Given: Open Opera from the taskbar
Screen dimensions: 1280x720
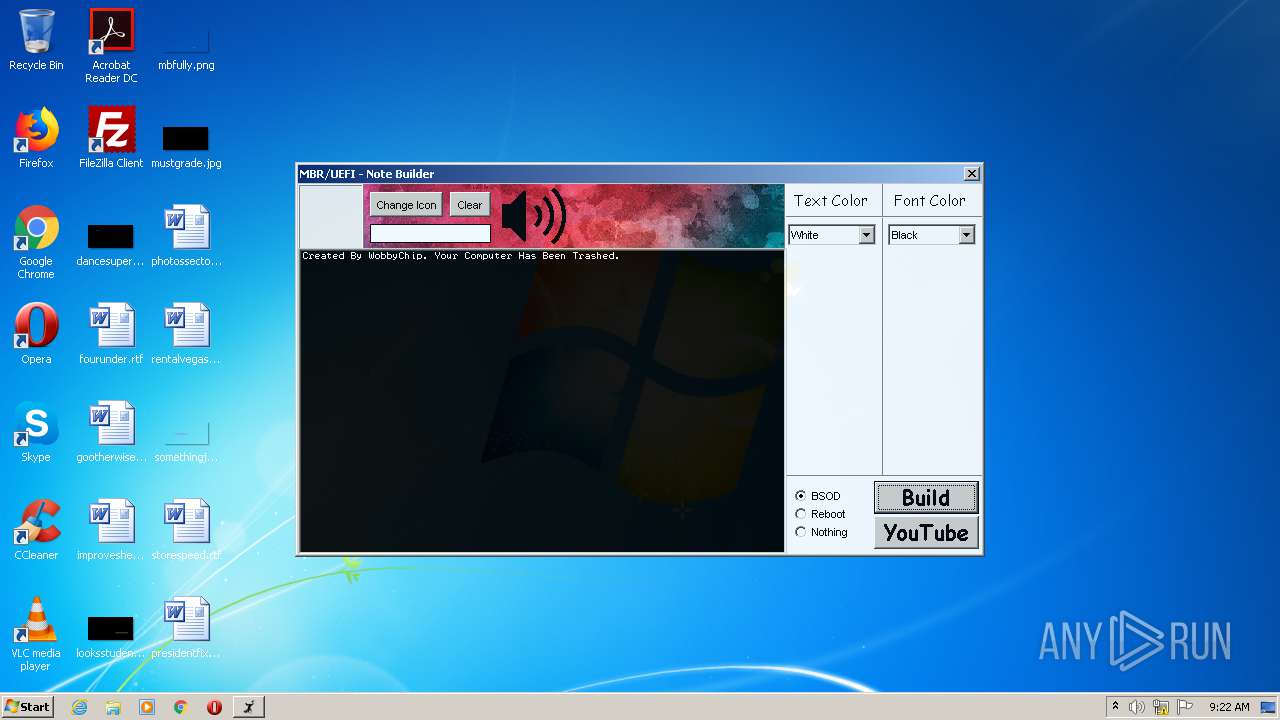Looking at the screenshot, I should pyautogui.click(x=214, y=707).
